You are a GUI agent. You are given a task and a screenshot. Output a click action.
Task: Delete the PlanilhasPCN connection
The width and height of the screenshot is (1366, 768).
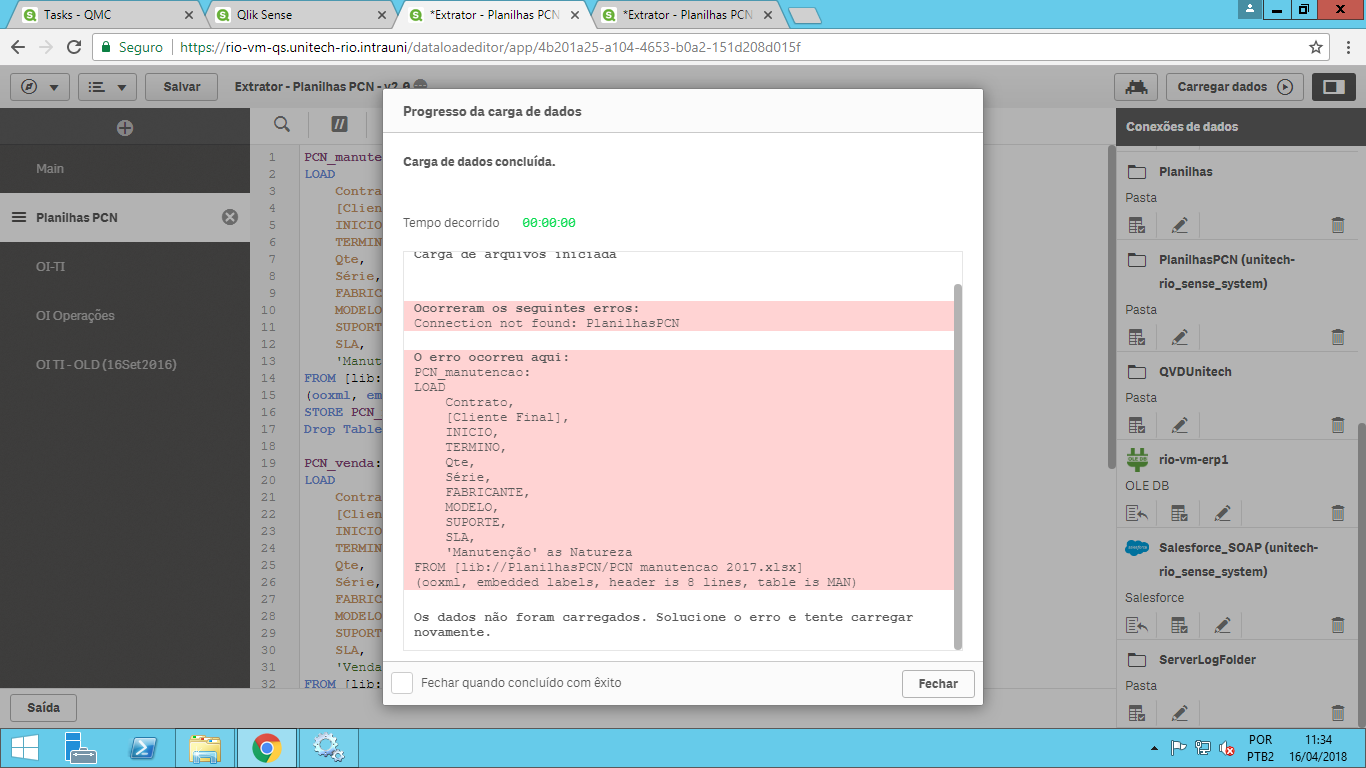click(x=1338, y=337)
